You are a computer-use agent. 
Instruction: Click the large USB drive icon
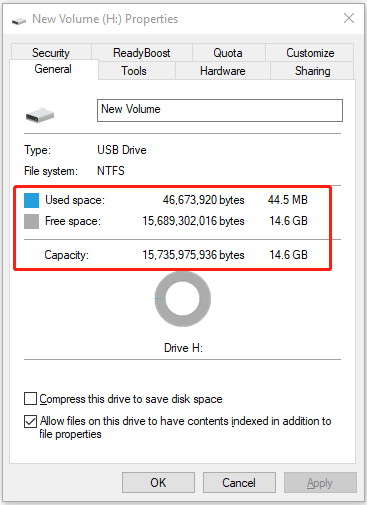click(40, 115)
